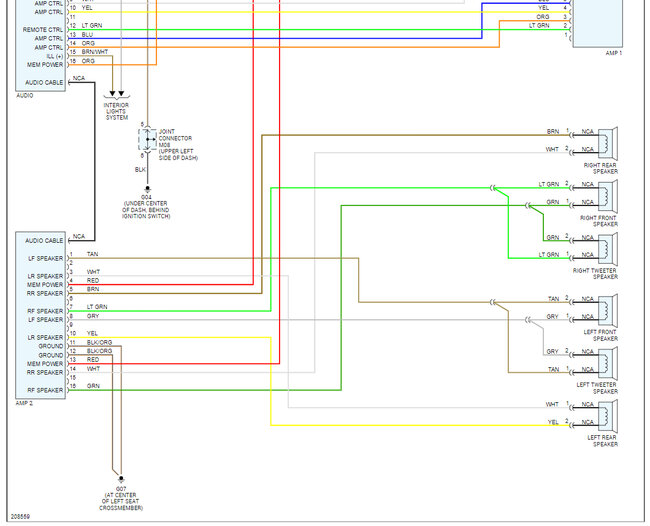Click the 'GRN' wire label at AMP 2 pin 16
650x526 pixels.
click(x=93, y=386)
